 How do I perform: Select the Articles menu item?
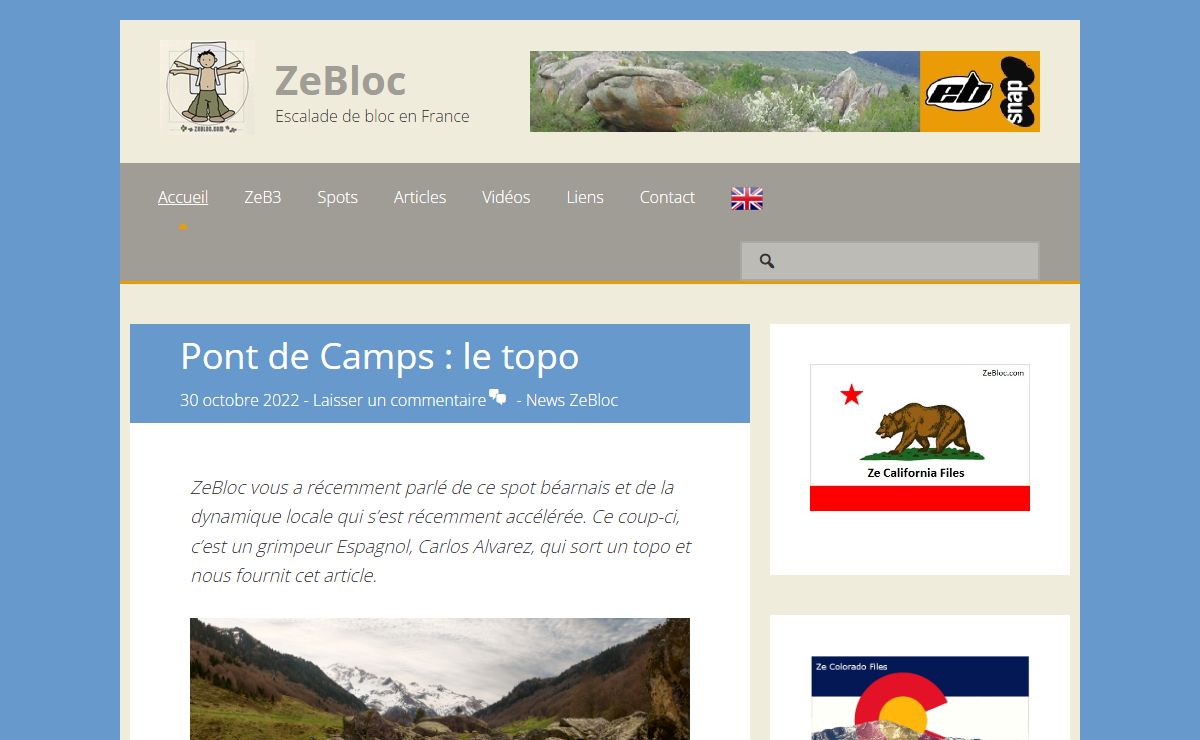pos(420,197)
